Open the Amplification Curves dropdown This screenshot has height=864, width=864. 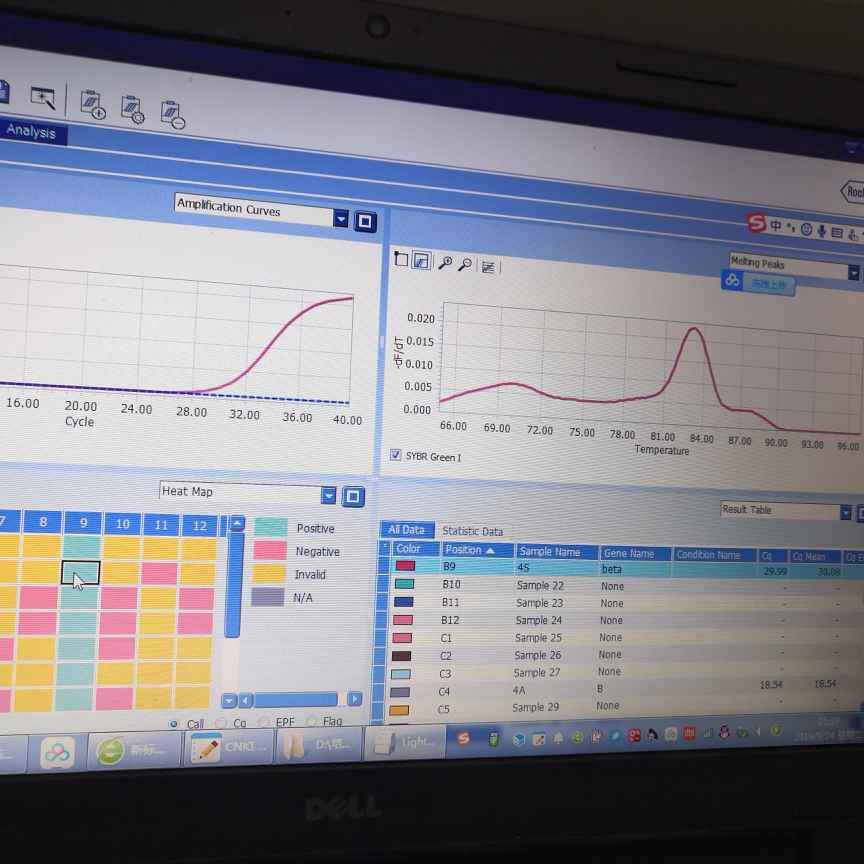341,219
